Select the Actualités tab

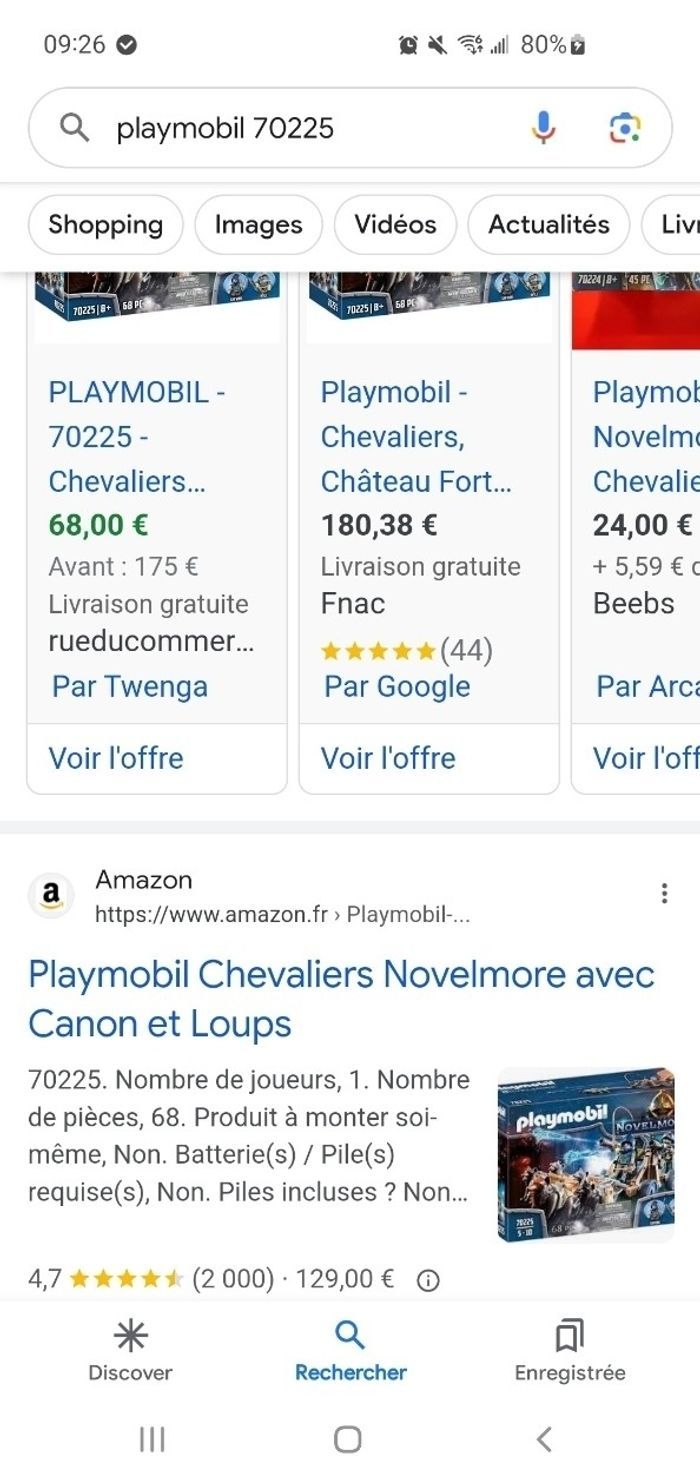[x=548, y=225]
